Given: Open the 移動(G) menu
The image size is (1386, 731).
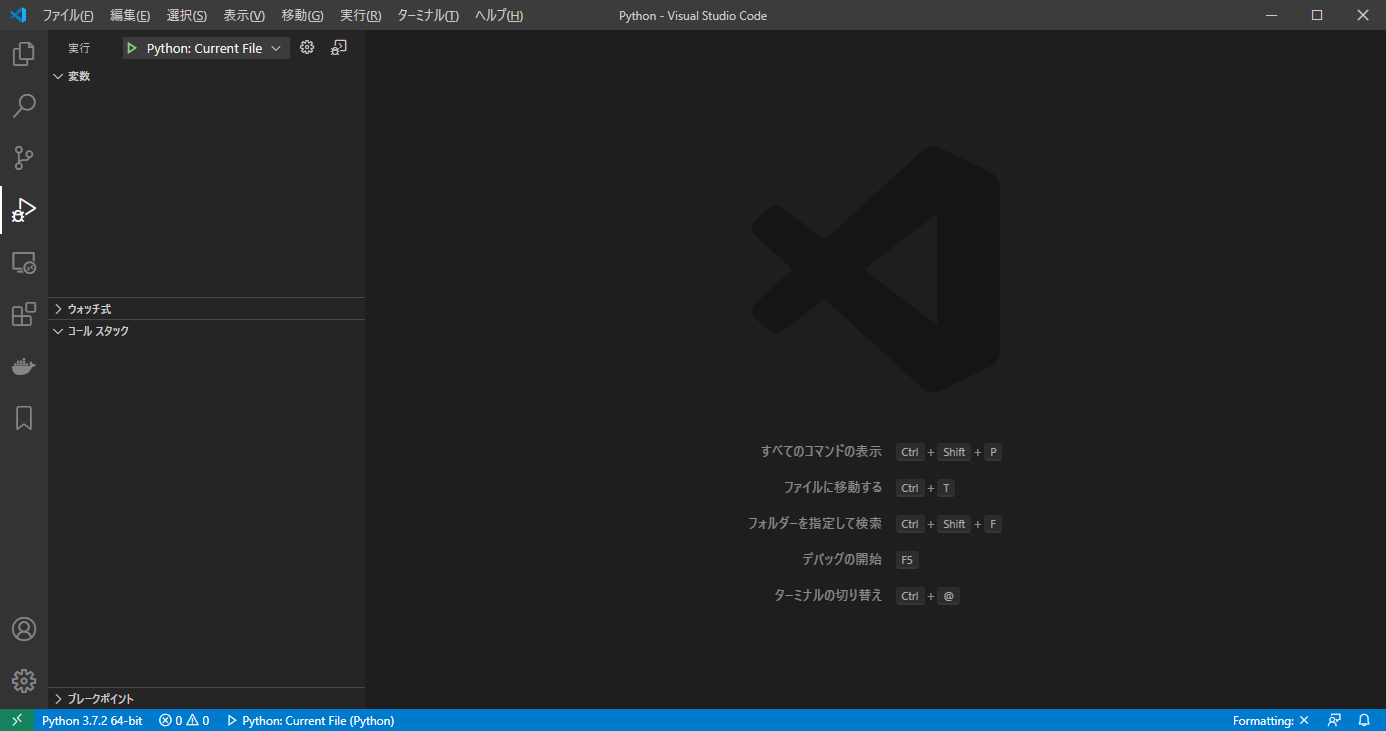Looking at the screenshot, I should (x=302, y=15).
